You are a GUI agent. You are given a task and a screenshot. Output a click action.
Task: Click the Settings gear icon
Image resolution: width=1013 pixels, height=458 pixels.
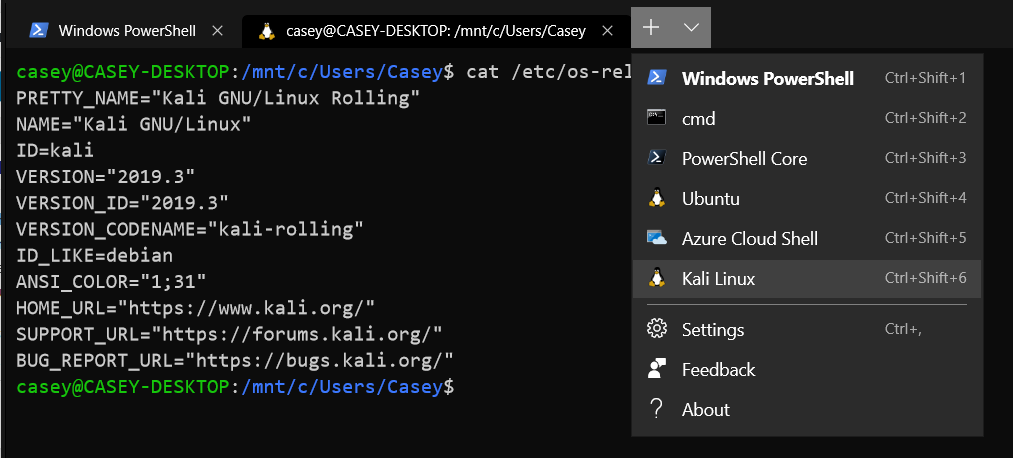click(657, 329)
